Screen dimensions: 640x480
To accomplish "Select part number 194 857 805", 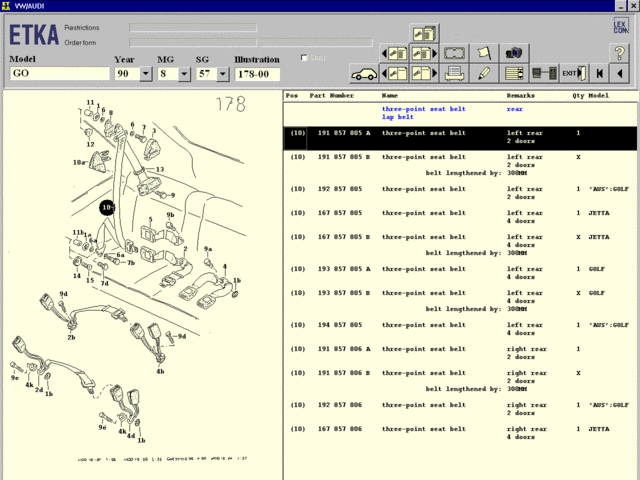I will (x=340, y=325).
